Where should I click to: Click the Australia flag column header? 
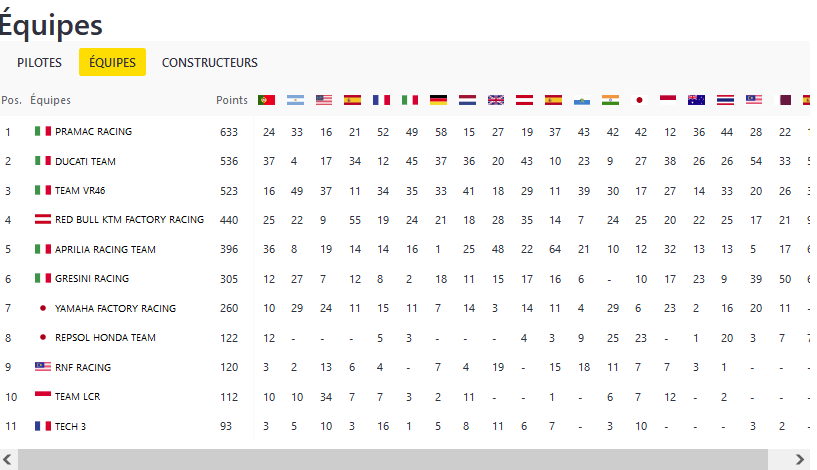coord(697,100)
